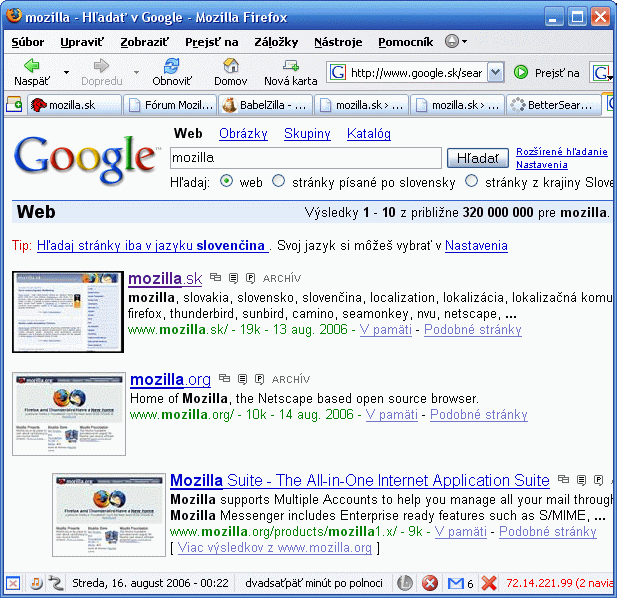Switch to the BabelZilla tab
This screenshot has height=598, width=617.
266,105
